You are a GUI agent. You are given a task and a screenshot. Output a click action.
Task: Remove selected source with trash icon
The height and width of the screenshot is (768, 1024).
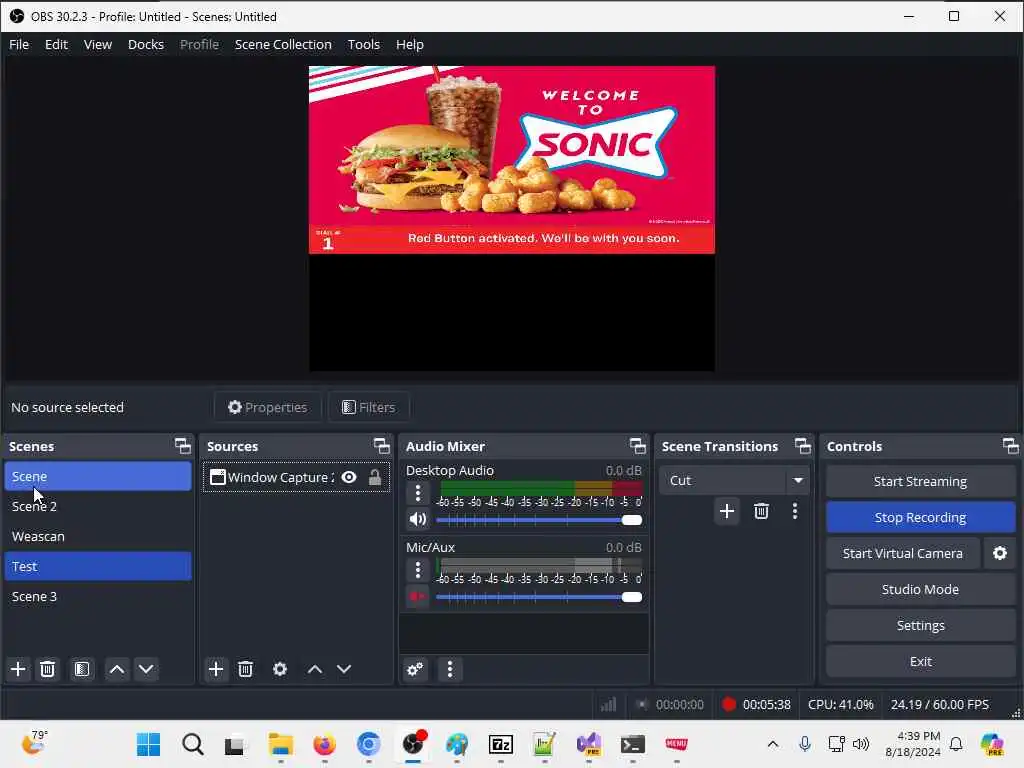246,669
